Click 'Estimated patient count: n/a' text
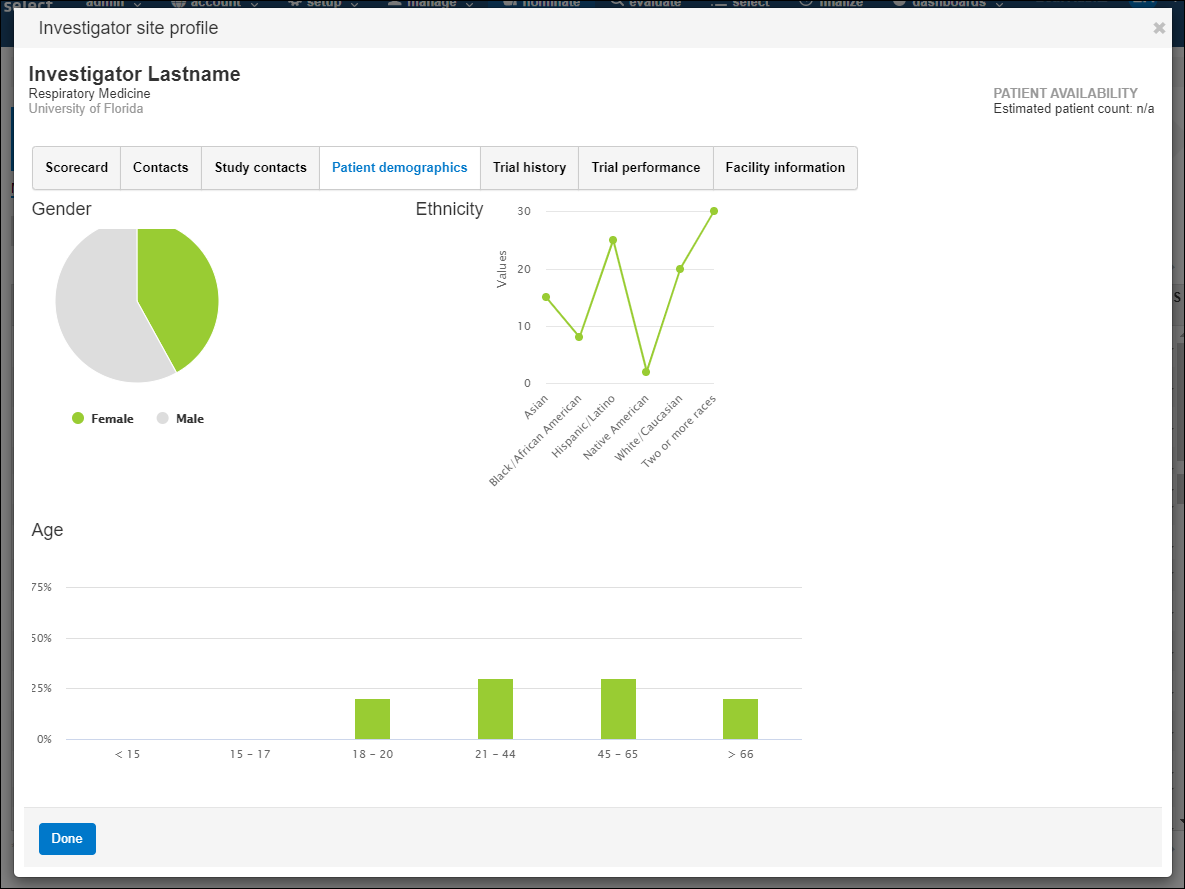 (x=1074, y=109)
